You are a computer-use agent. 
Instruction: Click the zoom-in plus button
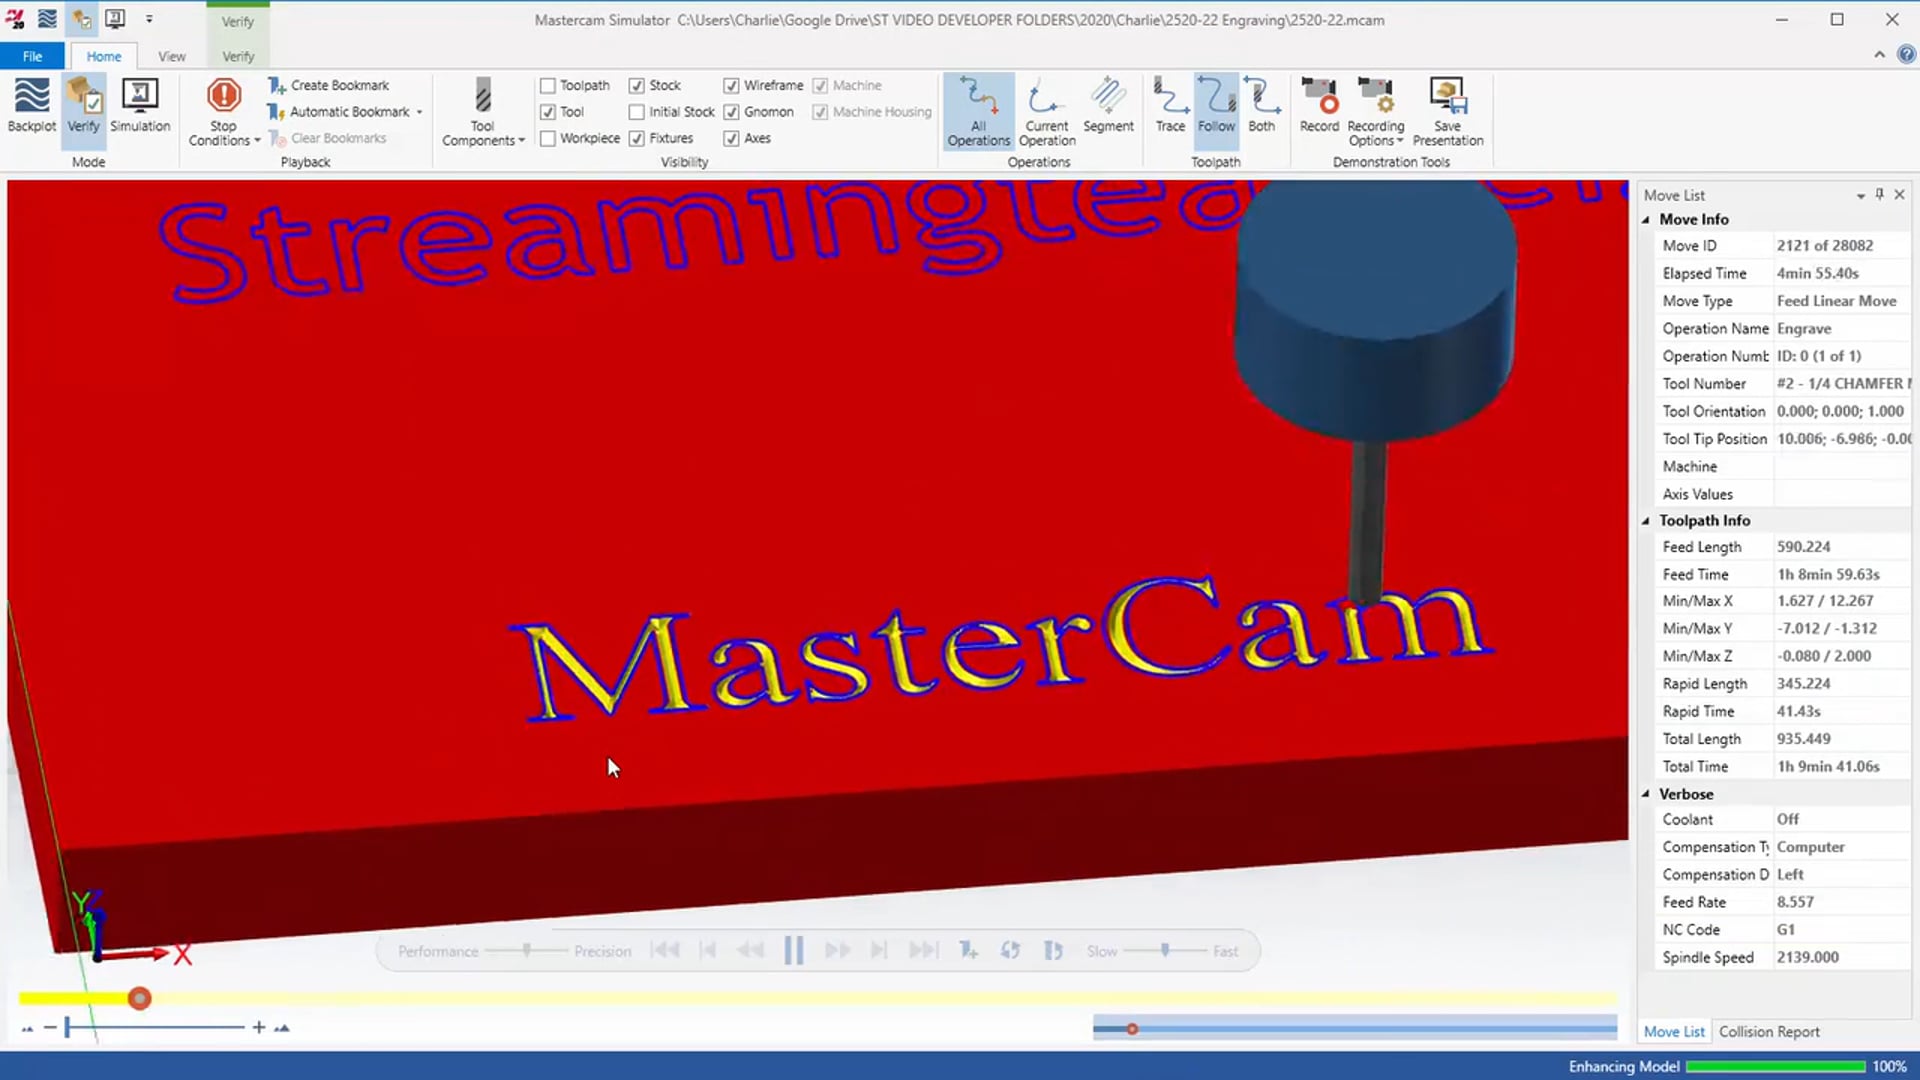[x=259, y=1027]
